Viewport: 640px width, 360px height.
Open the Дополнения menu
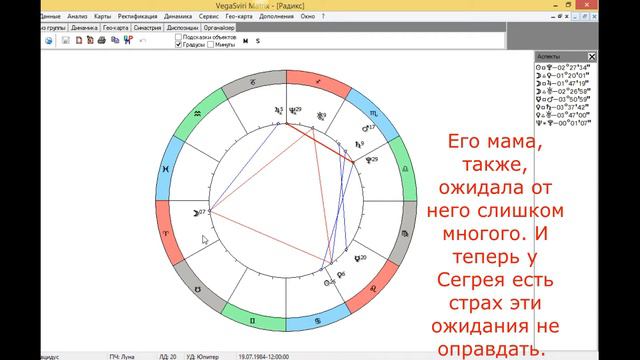(276, 16)
